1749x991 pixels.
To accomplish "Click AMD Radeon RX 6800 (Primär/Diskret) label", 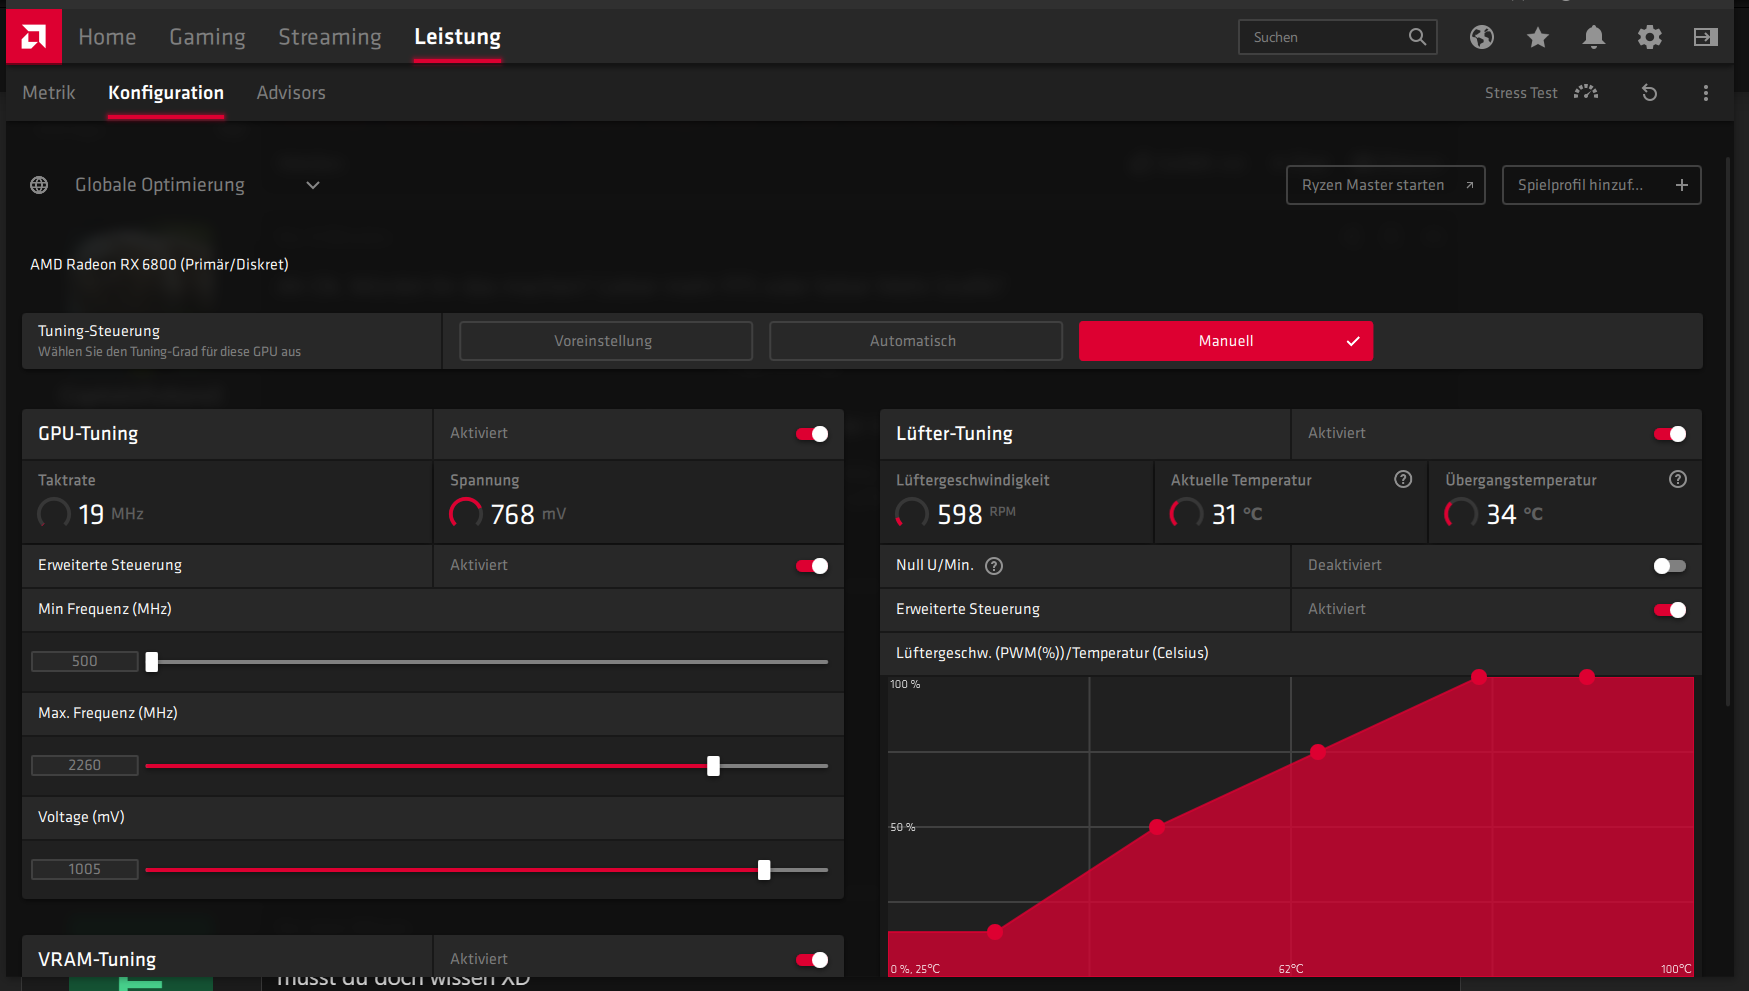I will pos(159,265).
